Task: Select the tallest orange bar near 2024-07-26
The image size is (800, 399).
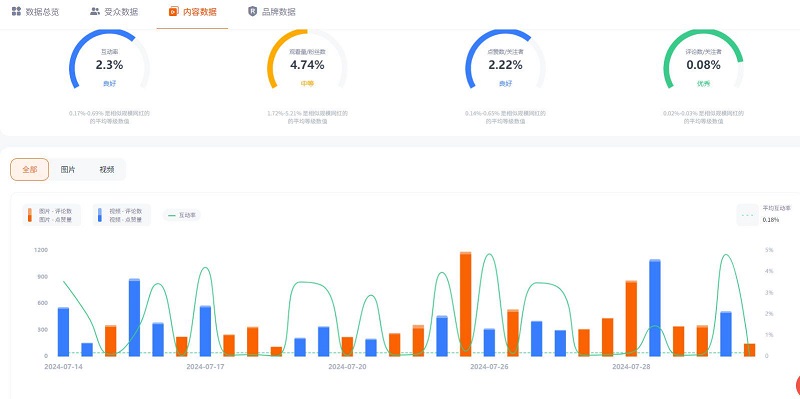Action: 465,304
